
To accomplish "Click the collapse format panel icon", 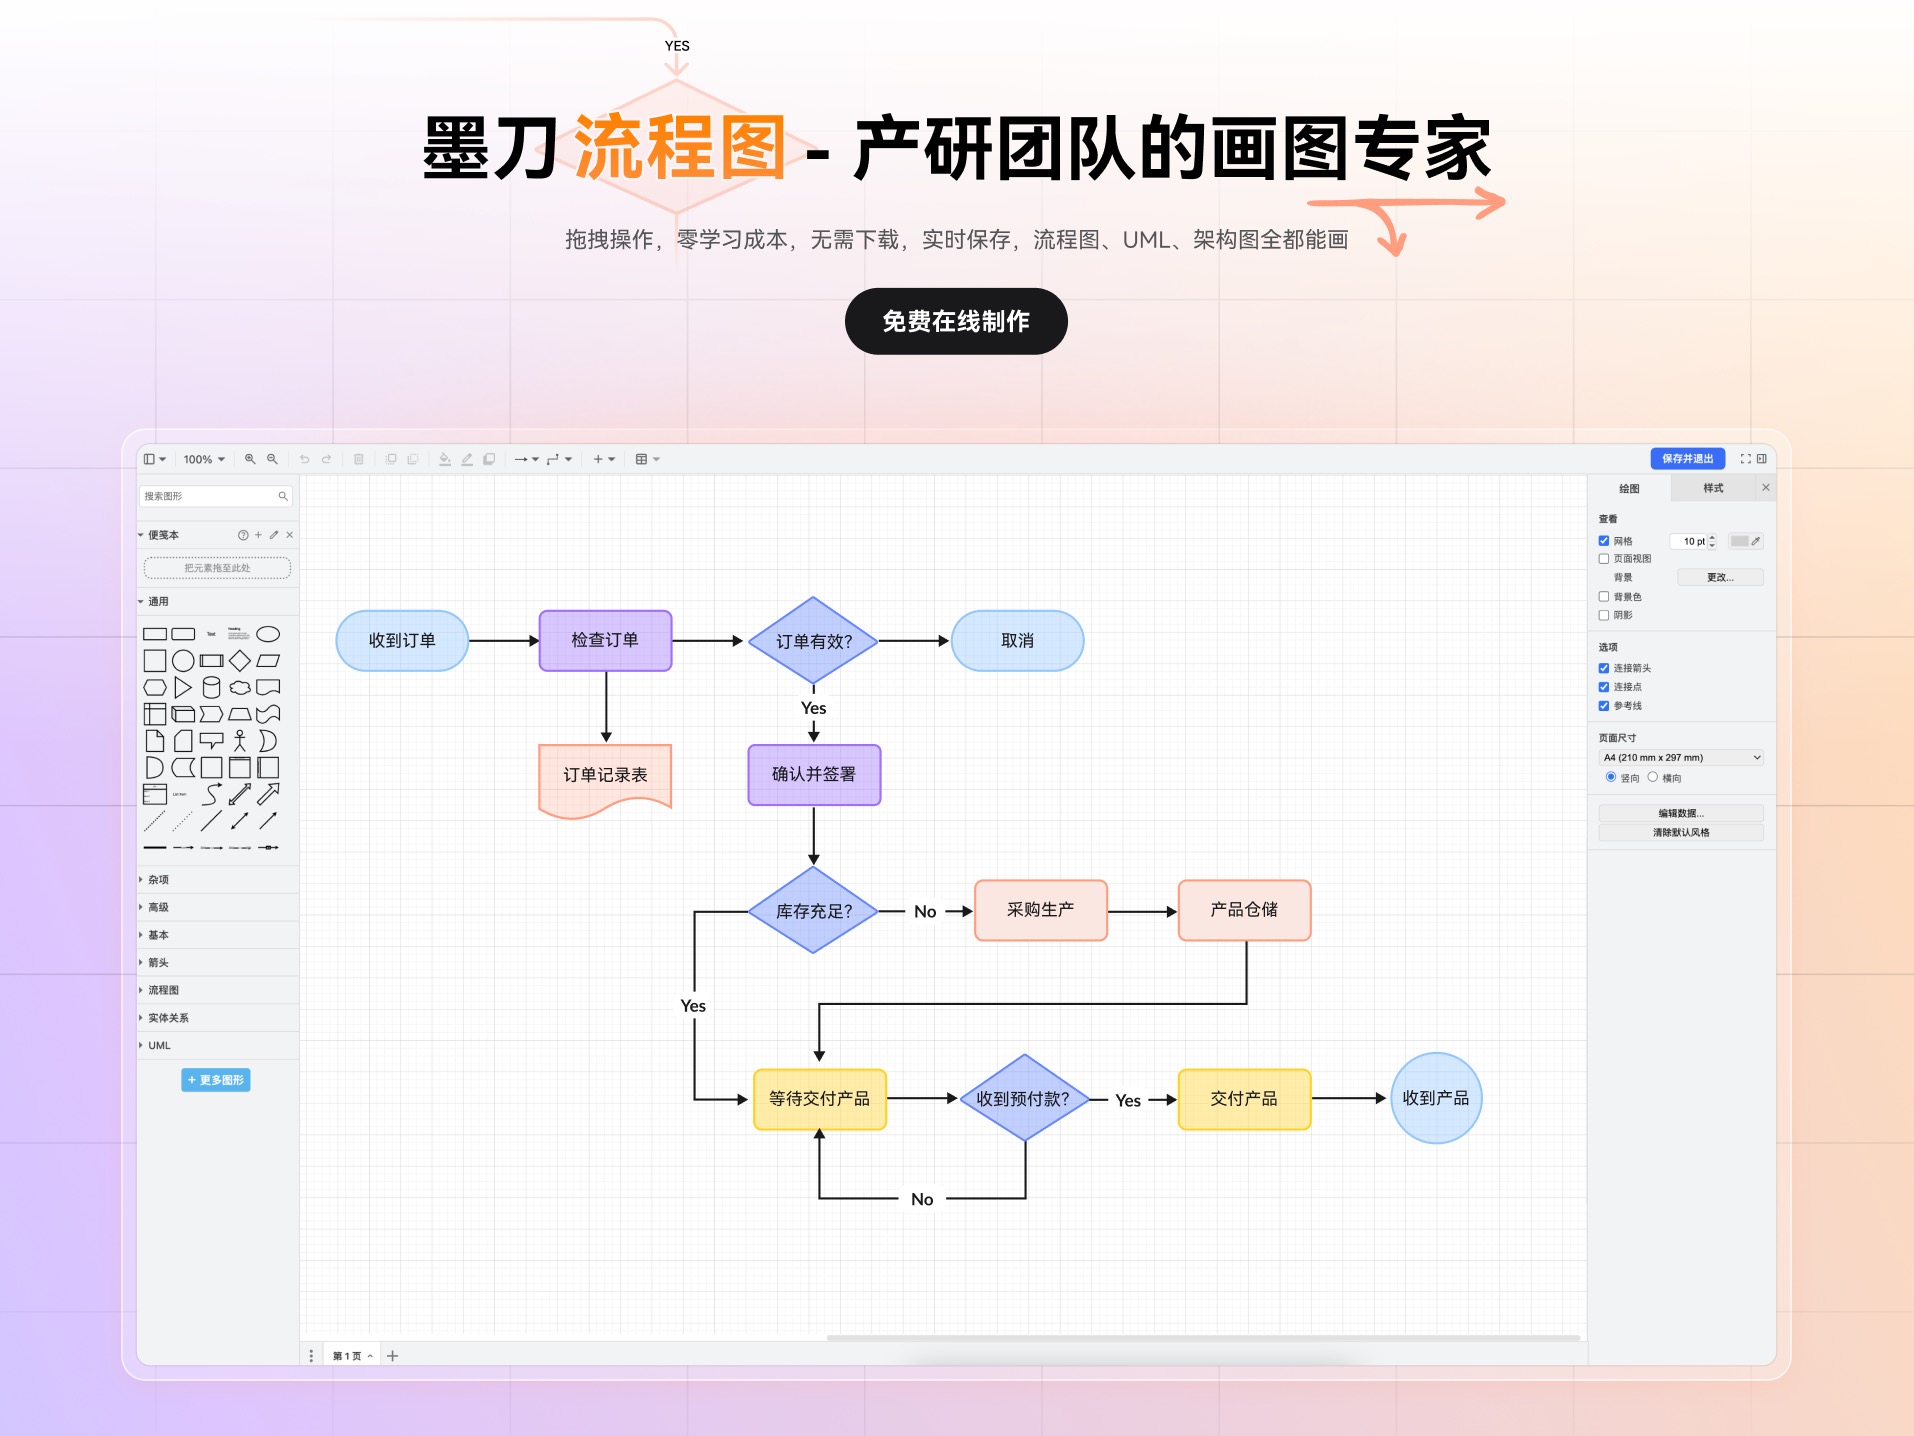I will point(1762,459).
